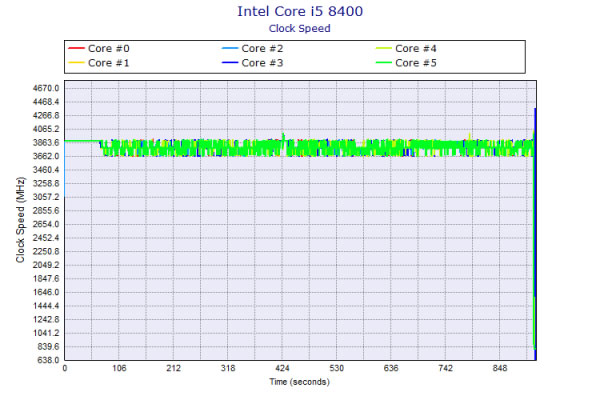
Task: Click the 3662.0 y-axis value
Action: click(46, 156)
